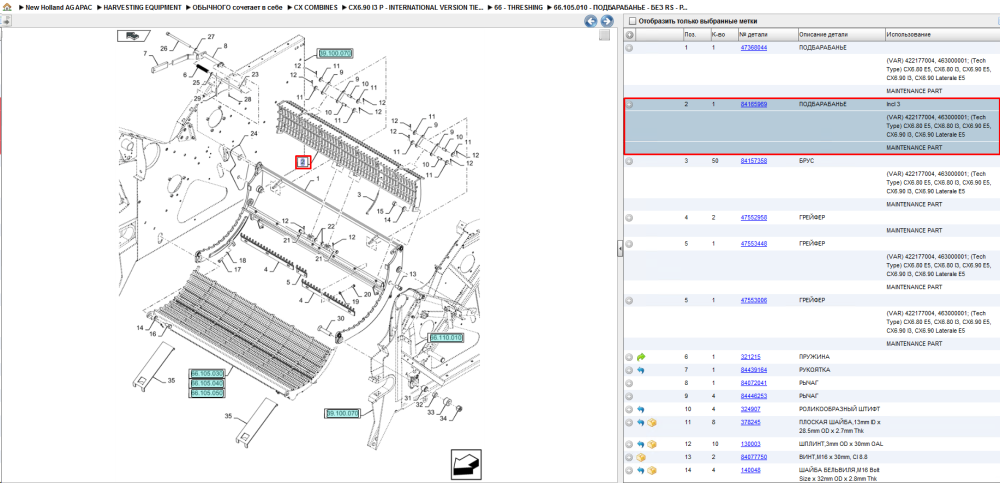Image resolution: width=1000 pixels, height=483 pixels.
Task: Click blue arrow icon on ШПЛИНТ row
Action: [x=641, y=444]
